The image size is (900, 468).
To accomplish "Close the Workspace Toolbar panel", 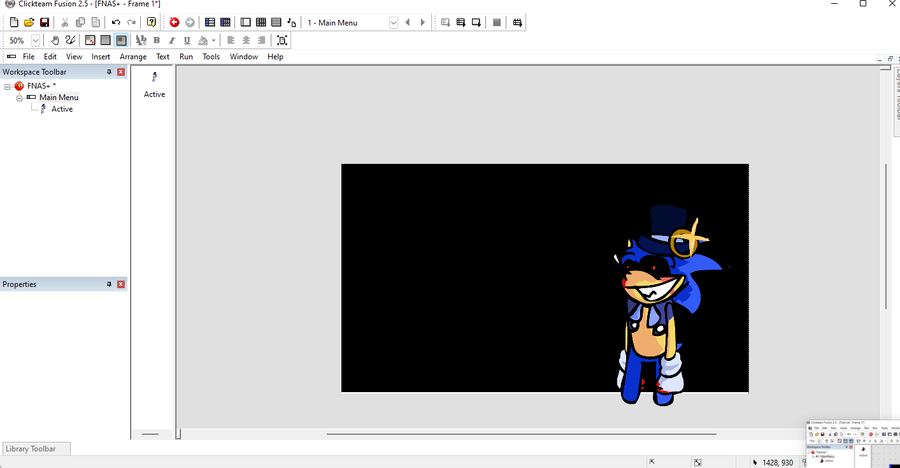I will (121, 72).
